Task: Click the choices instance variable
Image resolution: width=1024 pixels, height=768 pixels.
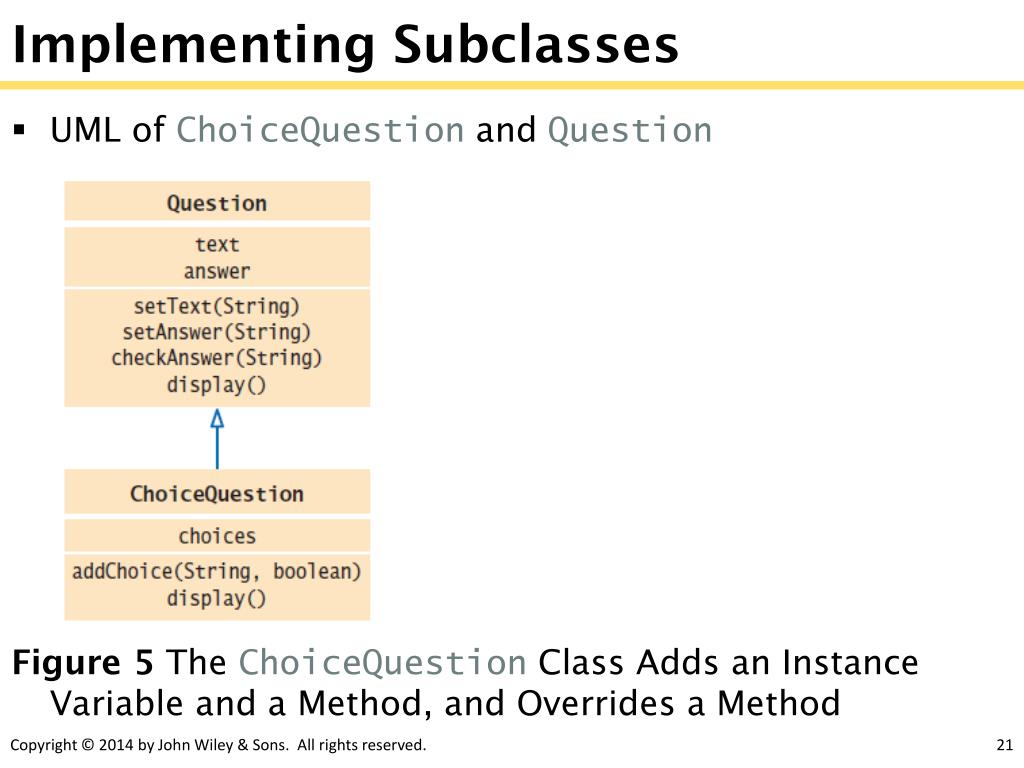Action: tap(217, 536)
